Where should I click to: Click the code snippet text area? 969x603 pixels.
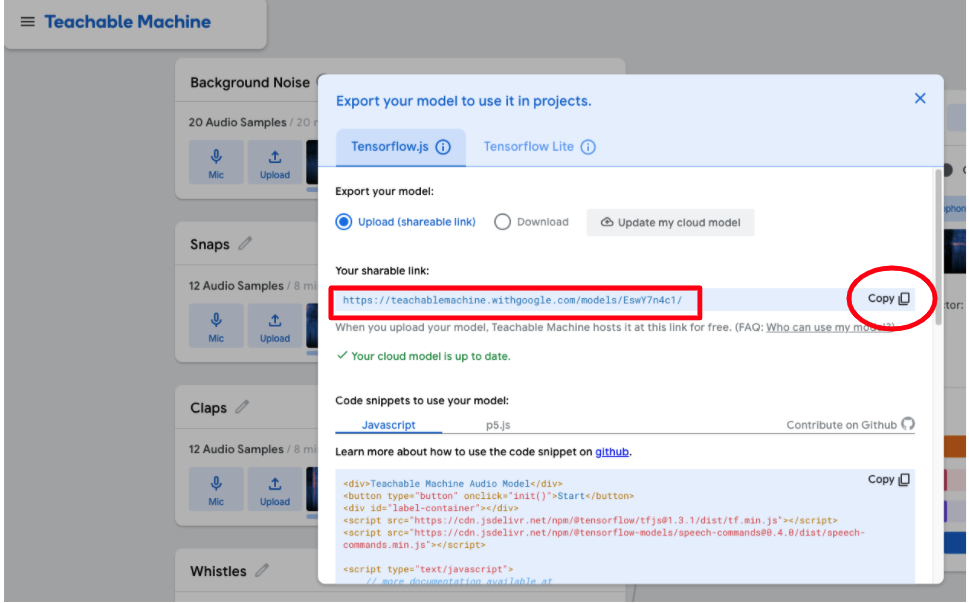pyautogui.click(x=625, y=526)
